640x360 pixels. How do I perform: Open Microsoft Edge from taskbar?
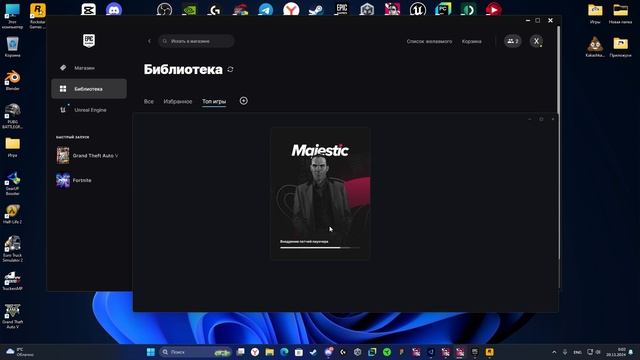coord(284,352)
